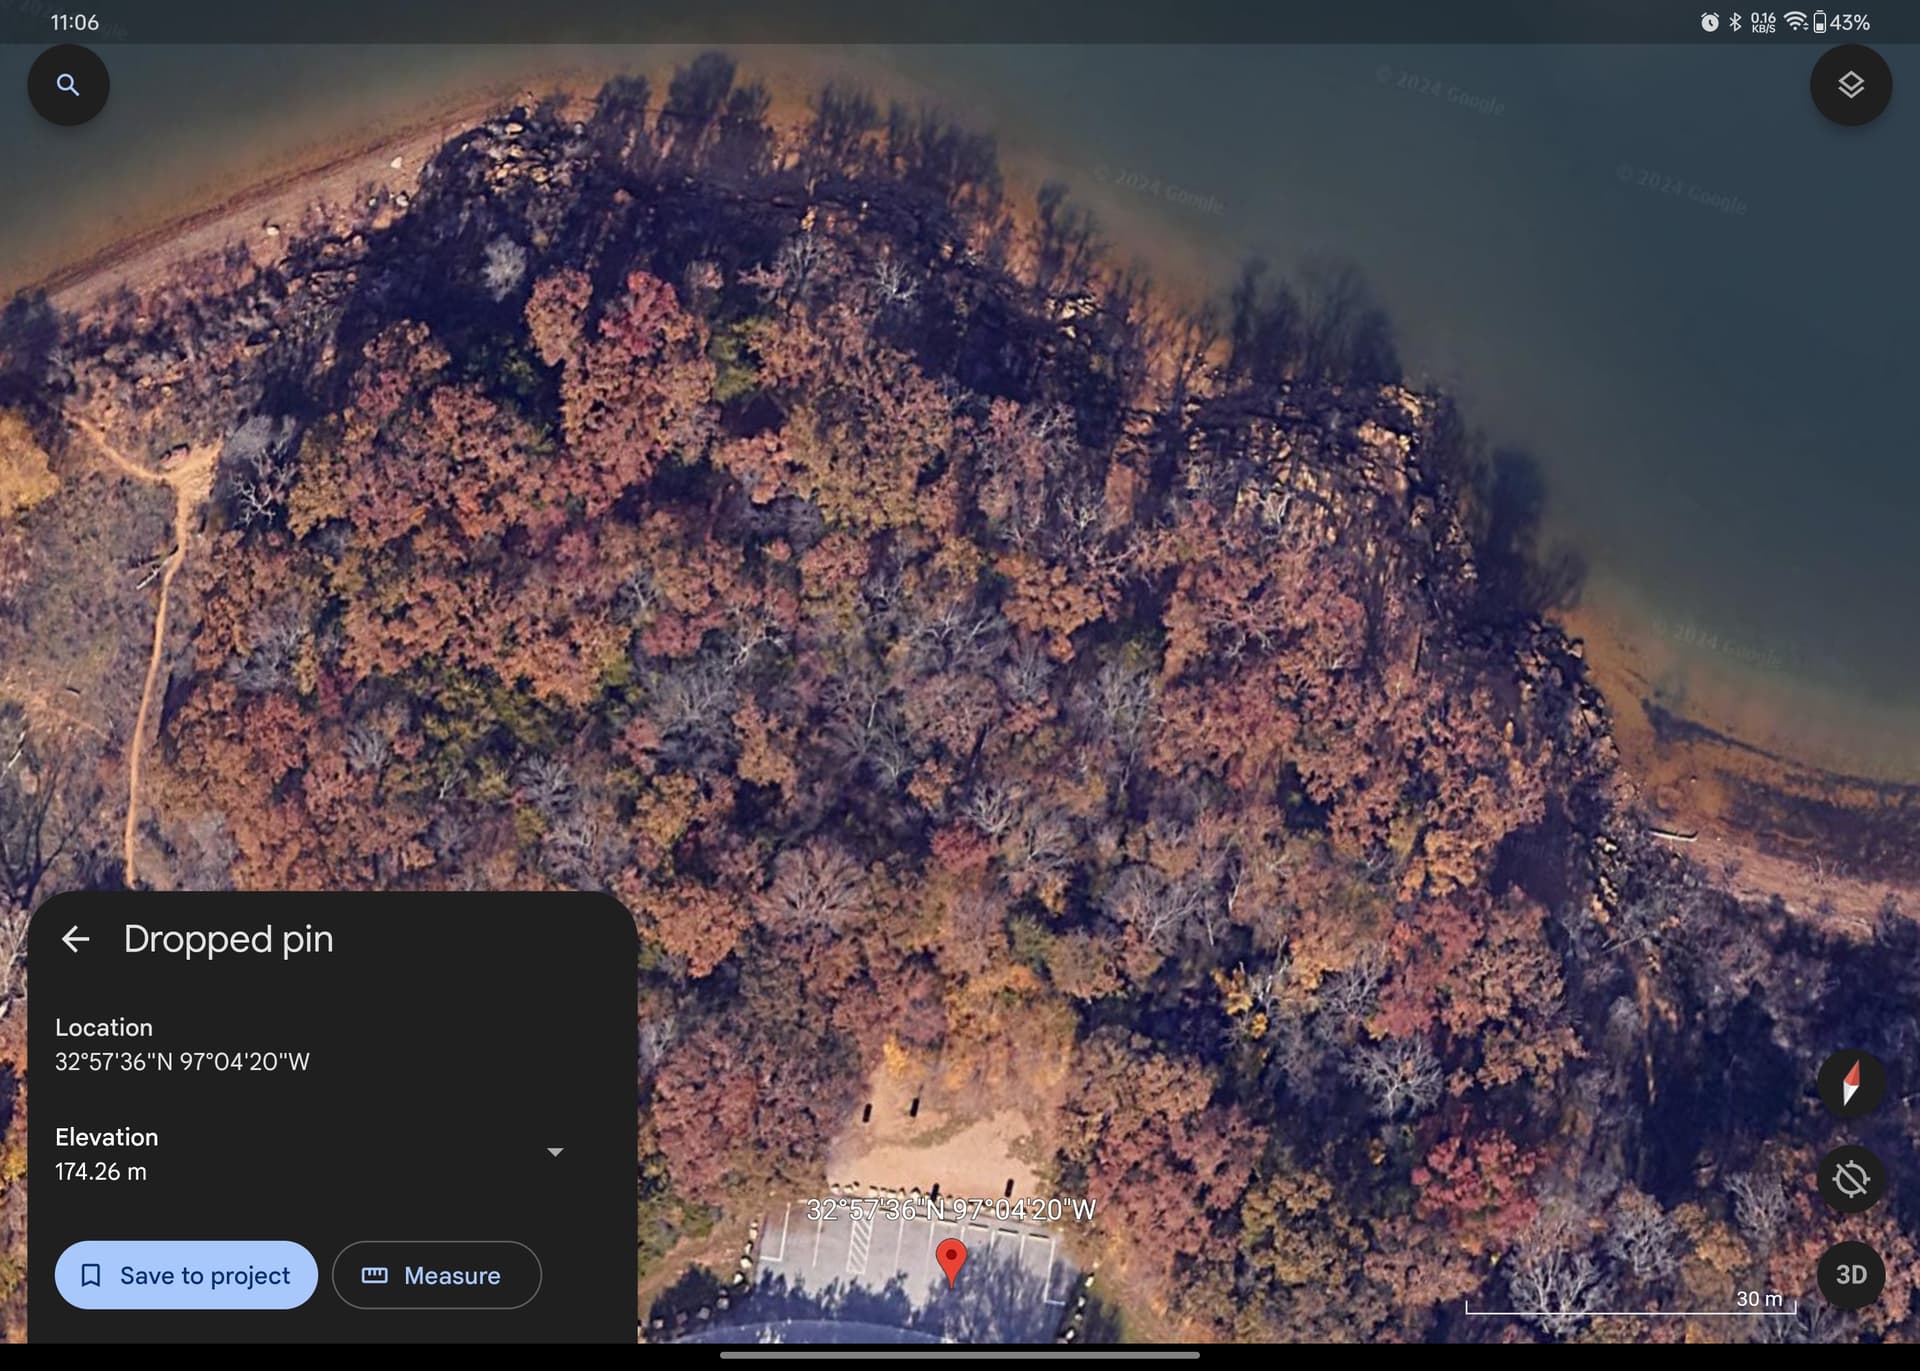Screen dimensions: 1920x1371
Task: Tap the Bluetooth status icon
Action: [1735, 22]
